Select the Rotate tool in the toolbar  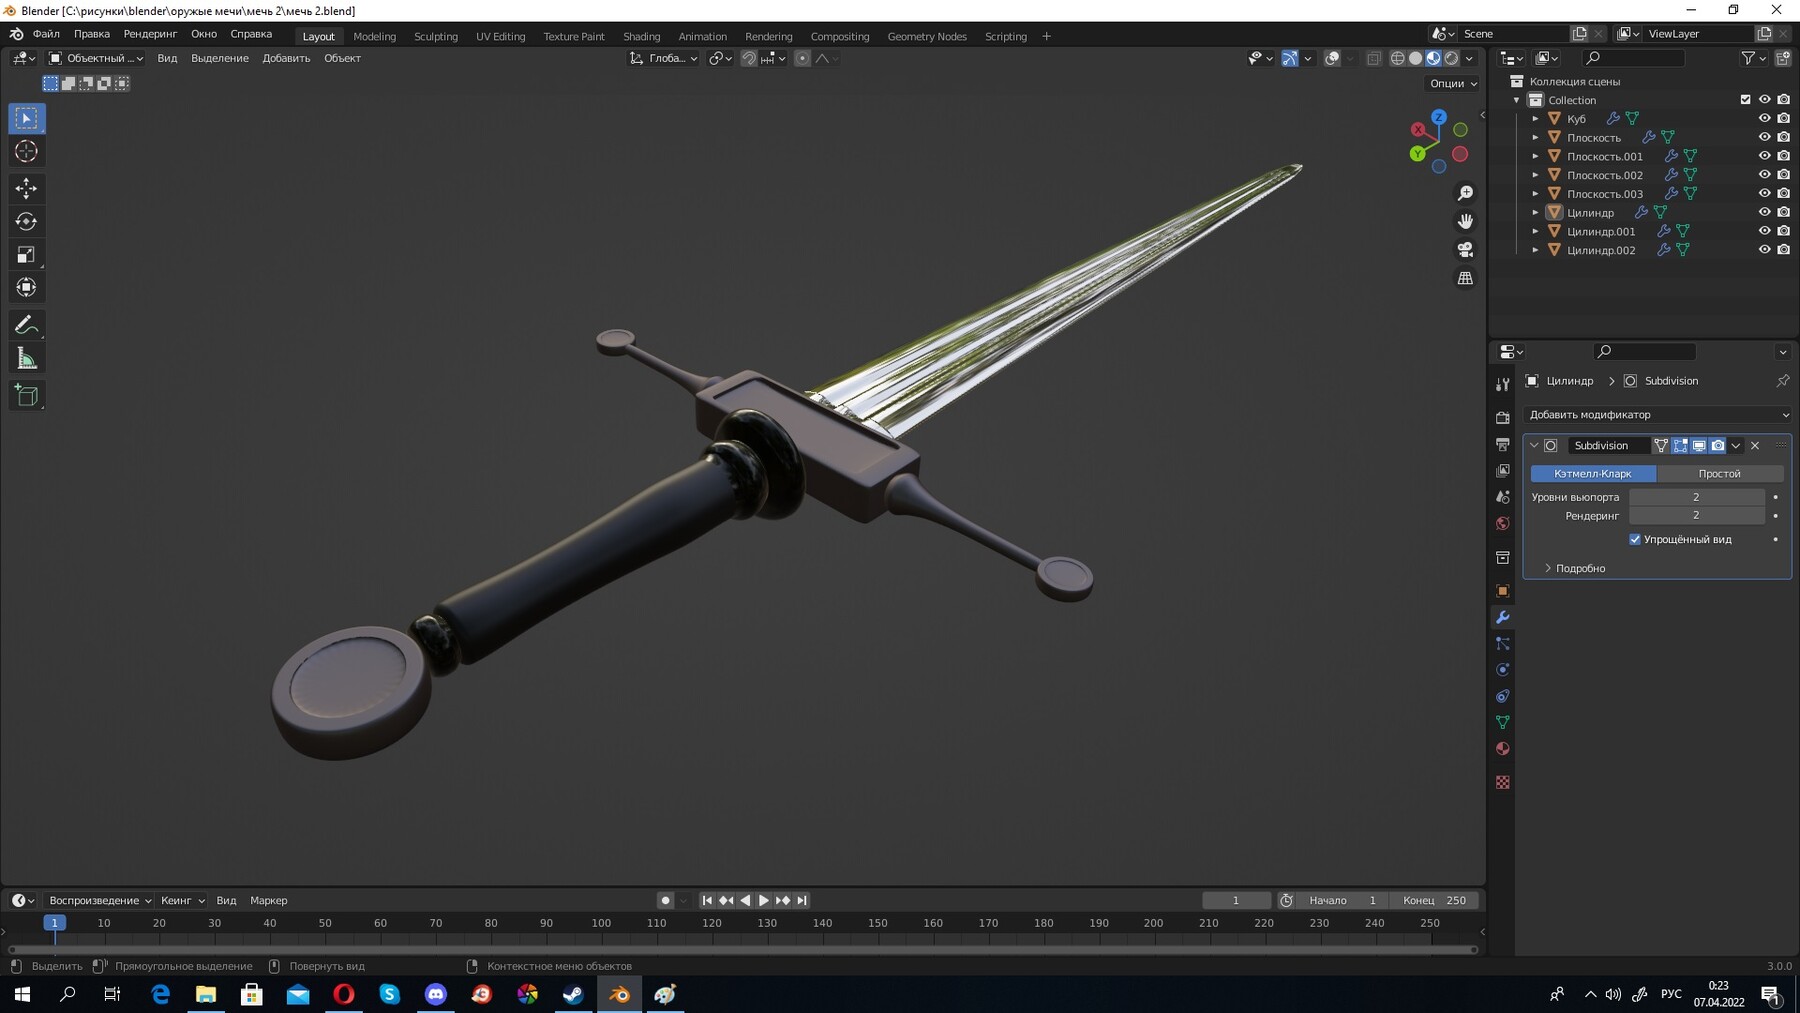pos(26,221)
